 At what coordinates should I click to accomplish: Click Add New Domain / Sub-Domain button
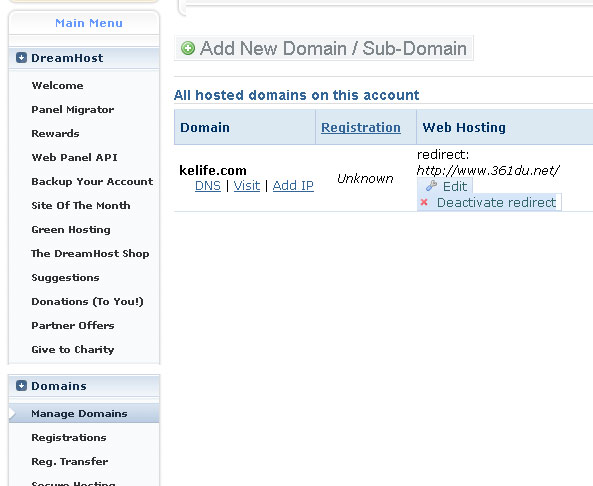coord(324,48)
